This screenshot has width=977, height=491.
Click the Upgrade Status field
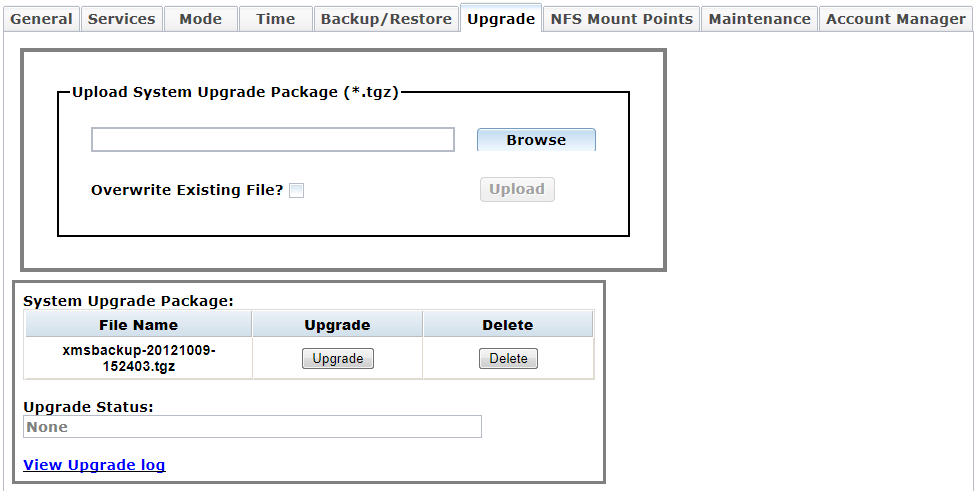pyautogui.click(x=252, y=427)
